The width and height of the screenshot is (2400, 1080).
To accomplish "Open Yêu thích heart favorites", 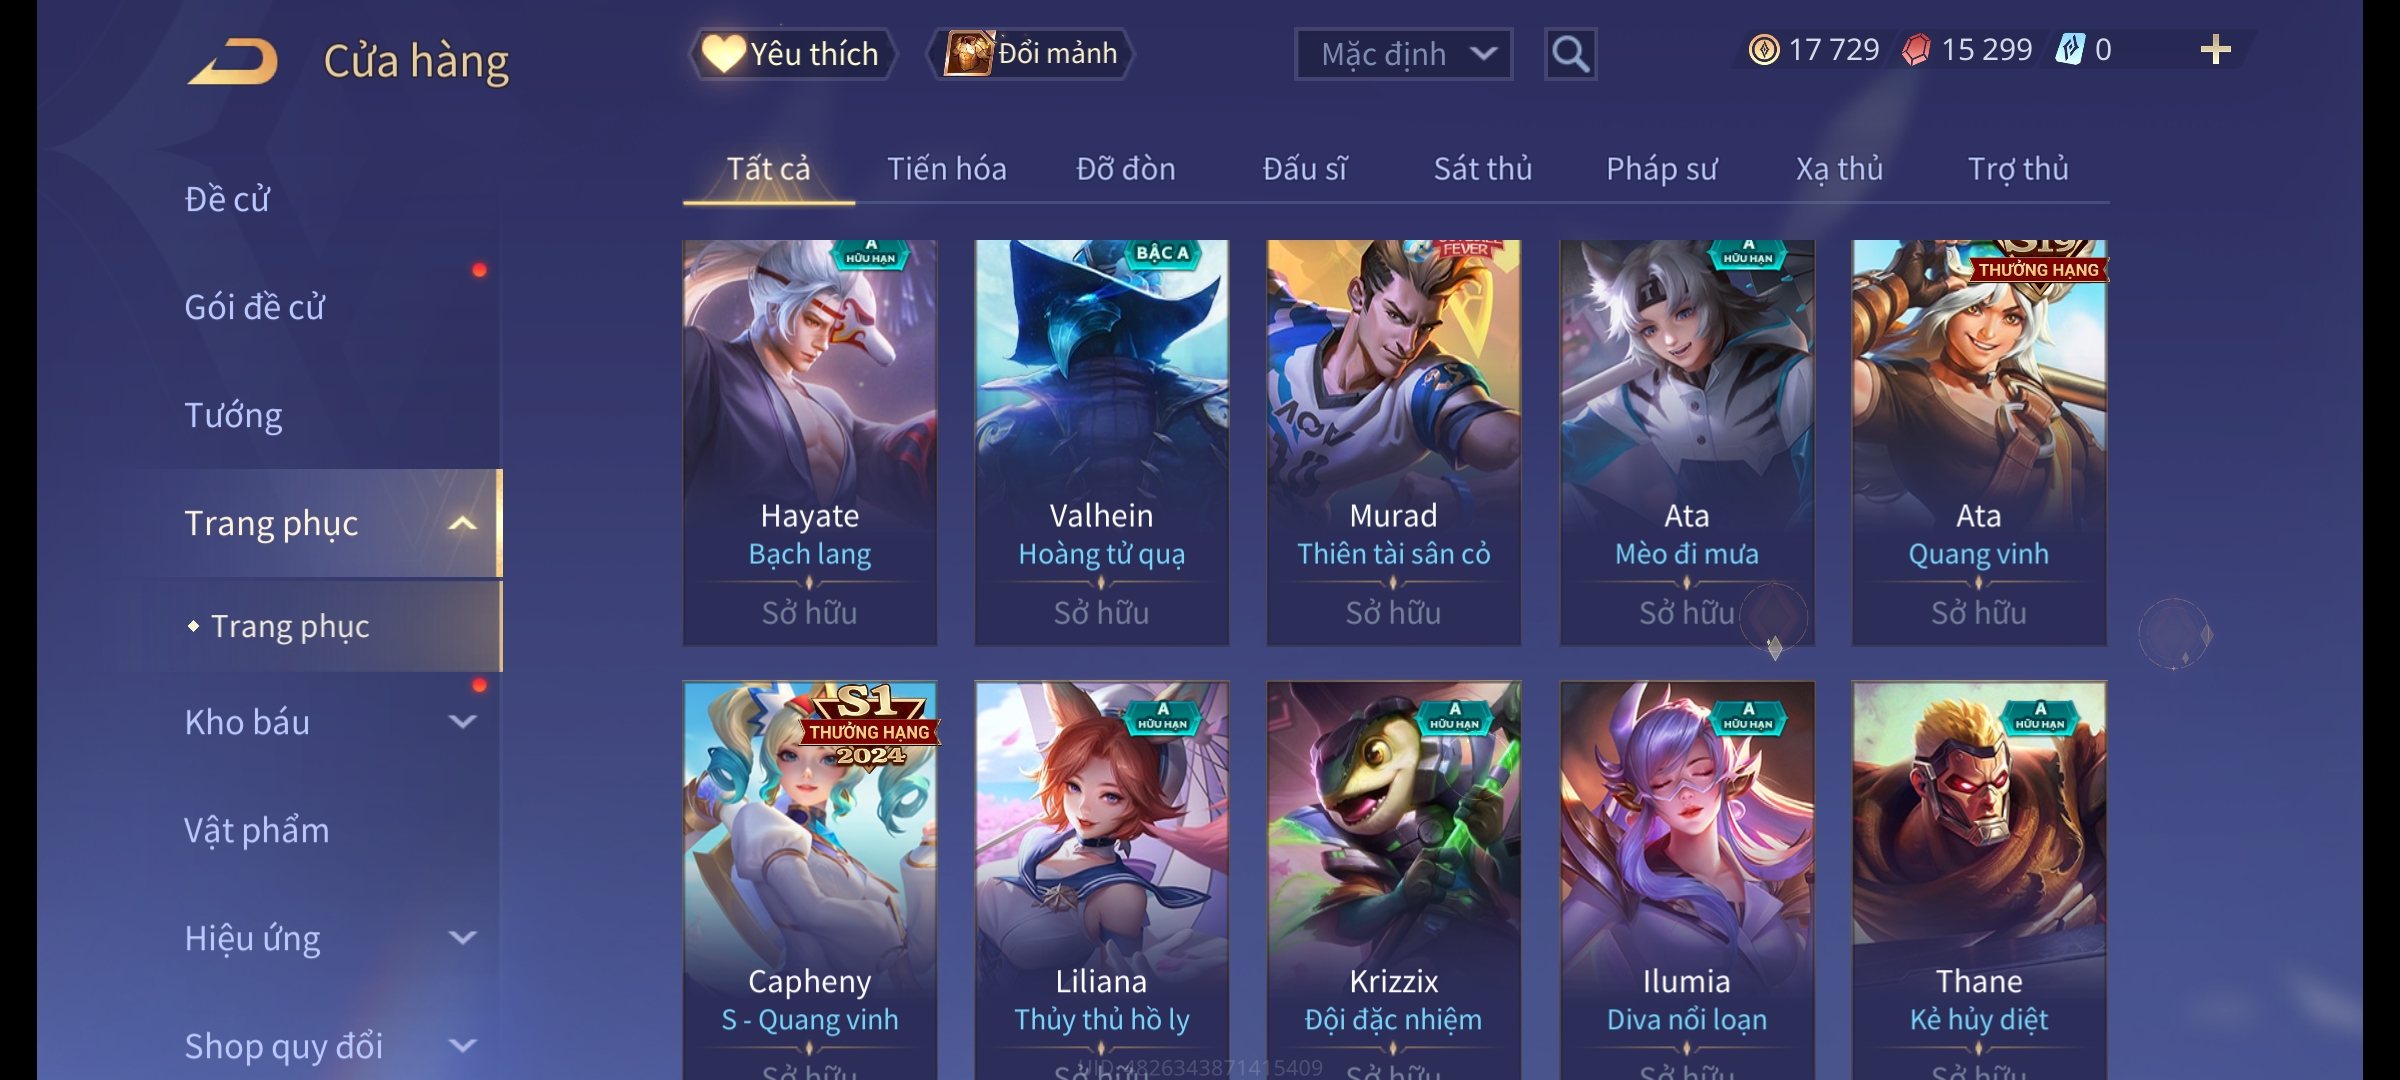I will tap(792, 53).
